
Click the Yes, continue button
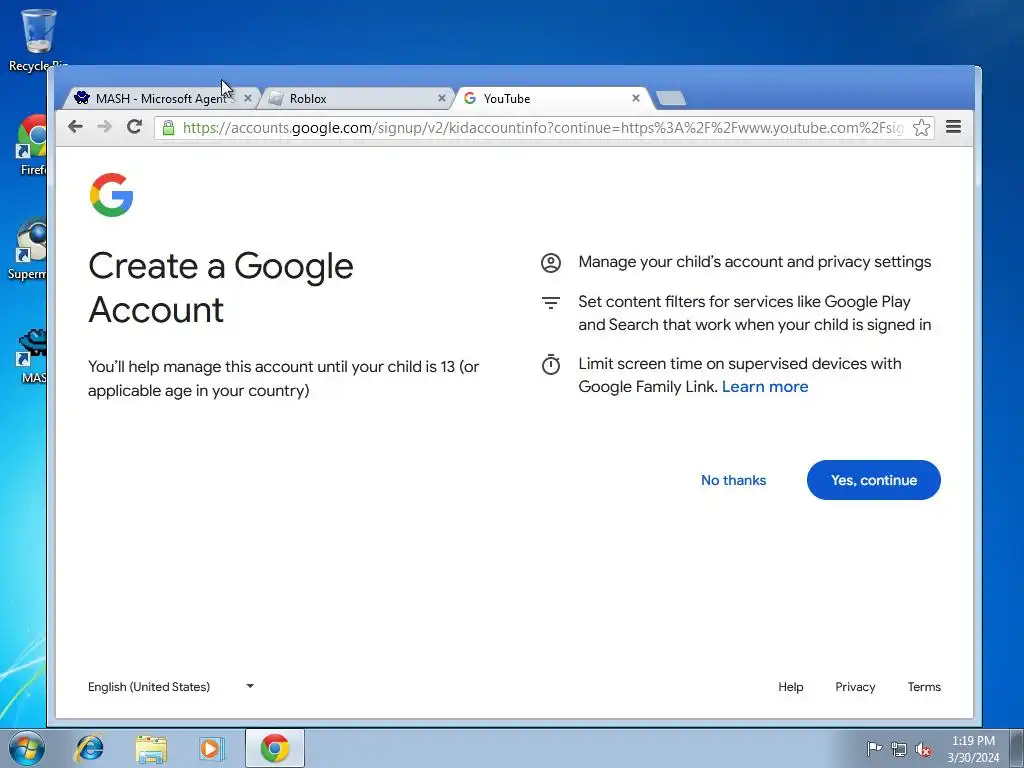tap(874, 480)
